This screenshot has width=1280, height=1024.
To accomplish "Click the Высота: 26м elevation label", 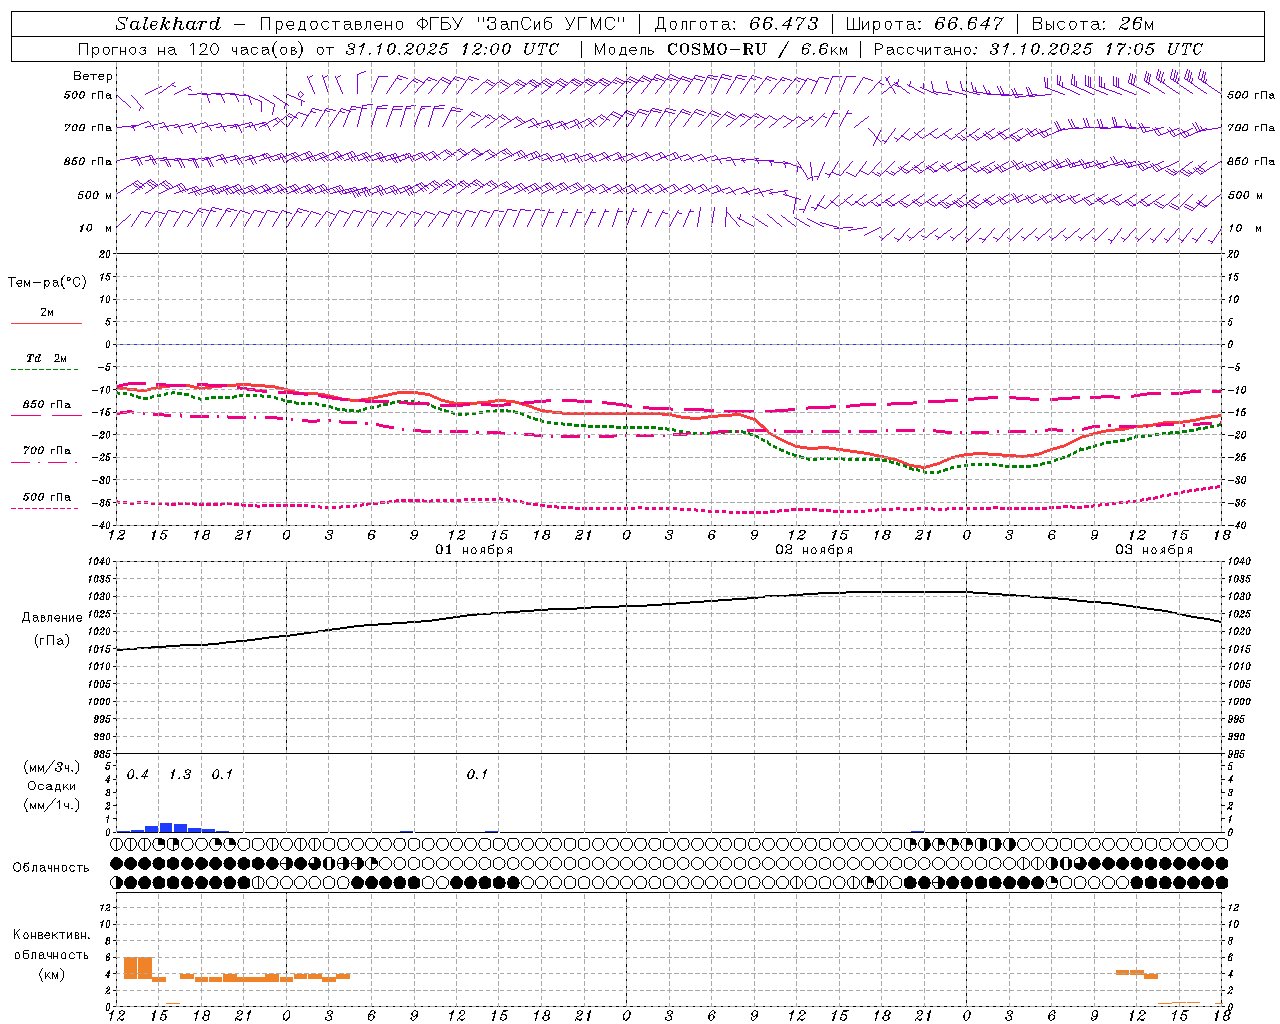I will (1093, 24).
